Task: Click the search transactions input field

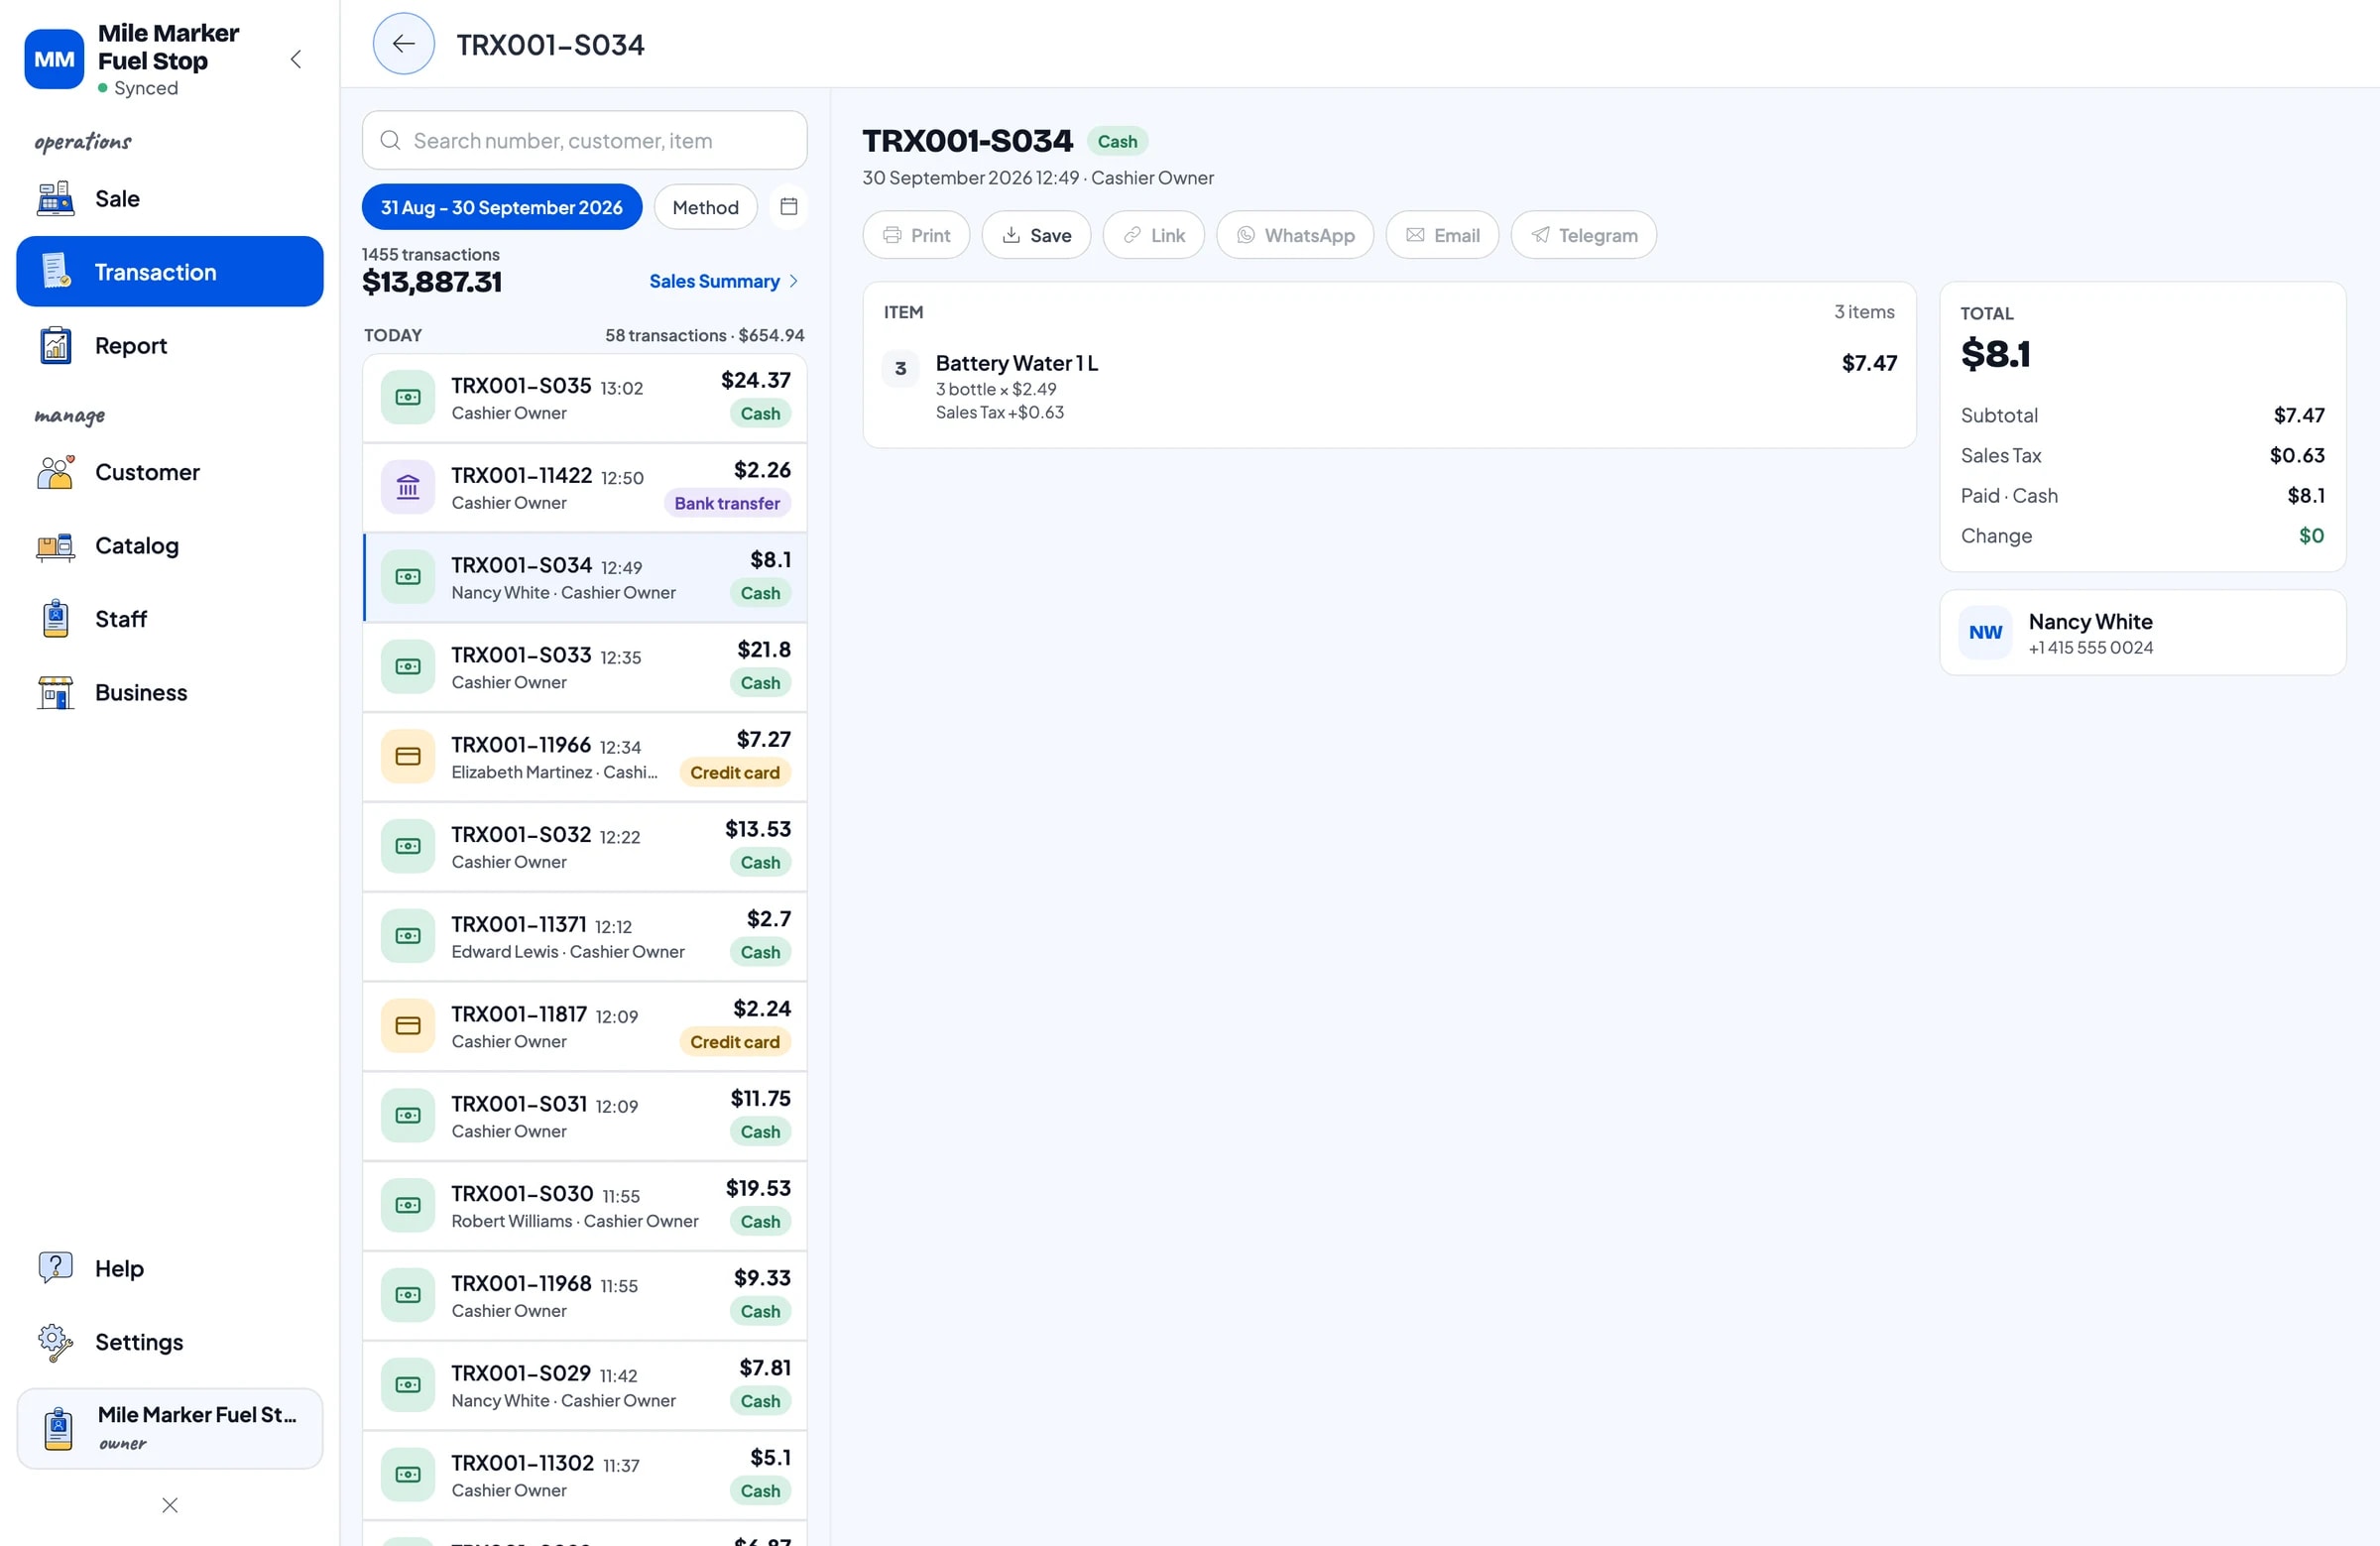Action: [584, 140]
